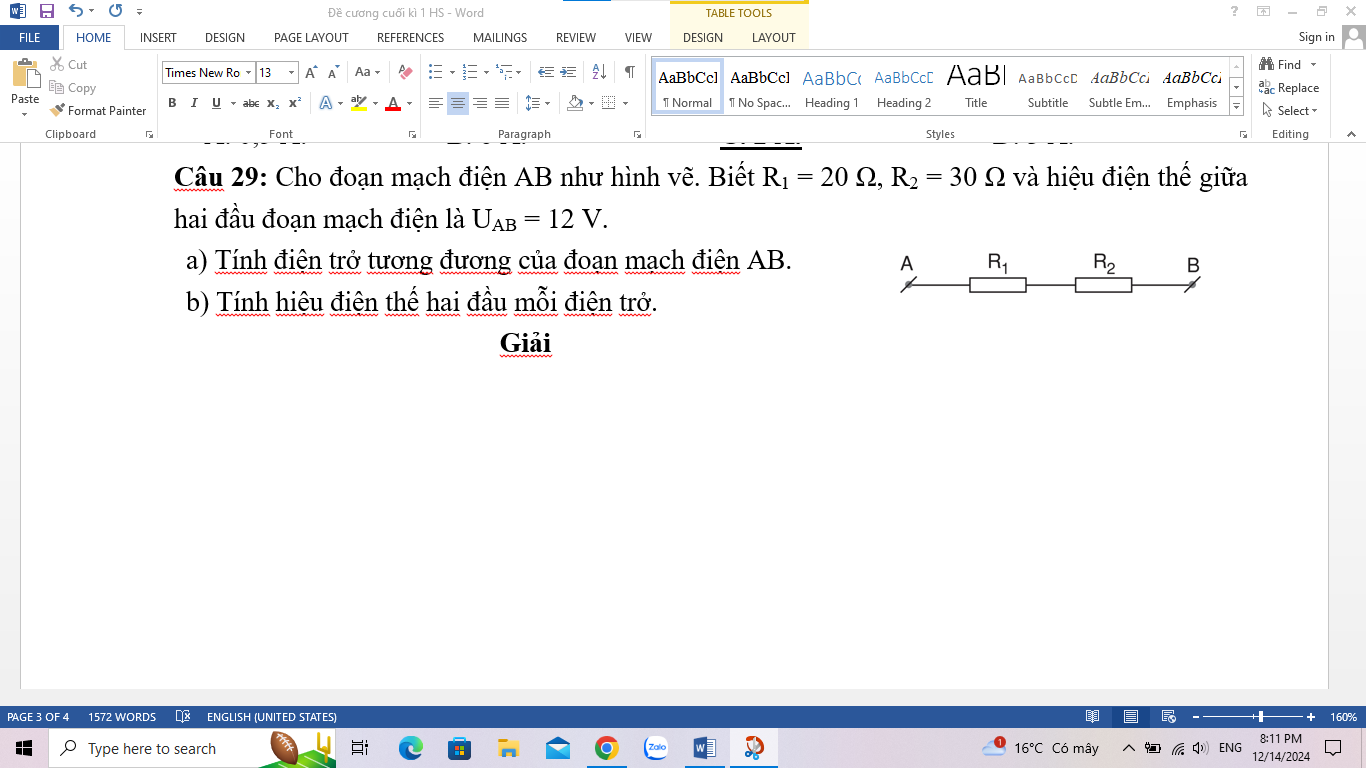
Task: Apply subscript formatting
Action: click(x=273, y=103)
